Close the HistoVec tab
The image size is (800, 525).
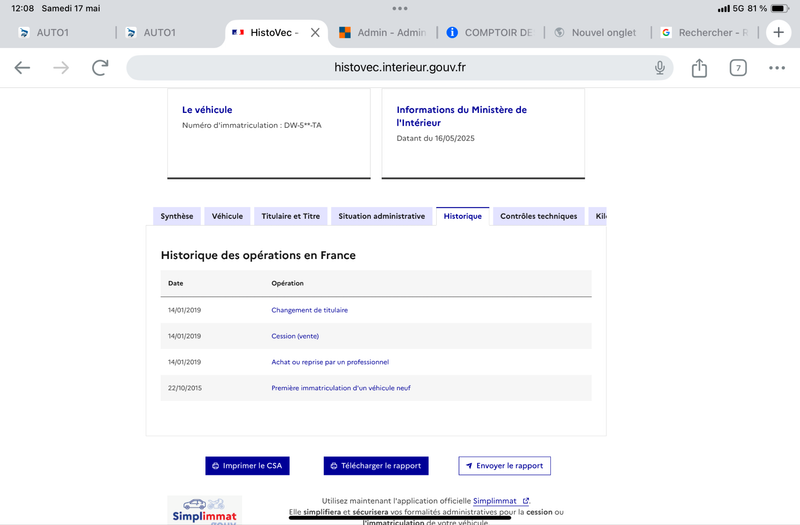click(315, 33)
